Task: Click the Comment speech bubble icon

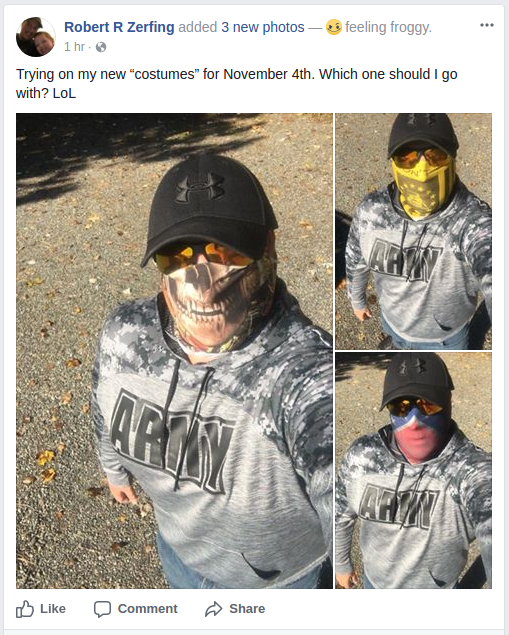Action: click(102, 609)
